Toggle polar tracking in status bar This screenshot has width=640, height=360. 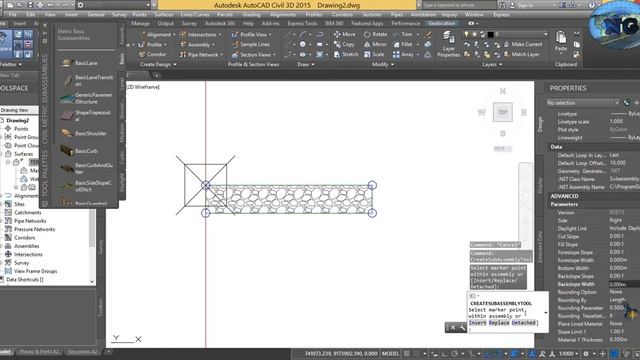tap(454, 353)
